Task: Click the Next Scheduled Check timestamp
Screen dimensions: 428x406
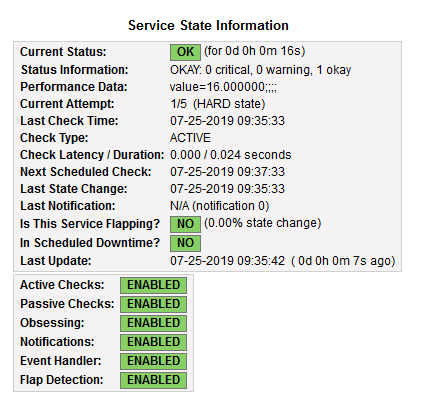Action: (x=227, y=172)
